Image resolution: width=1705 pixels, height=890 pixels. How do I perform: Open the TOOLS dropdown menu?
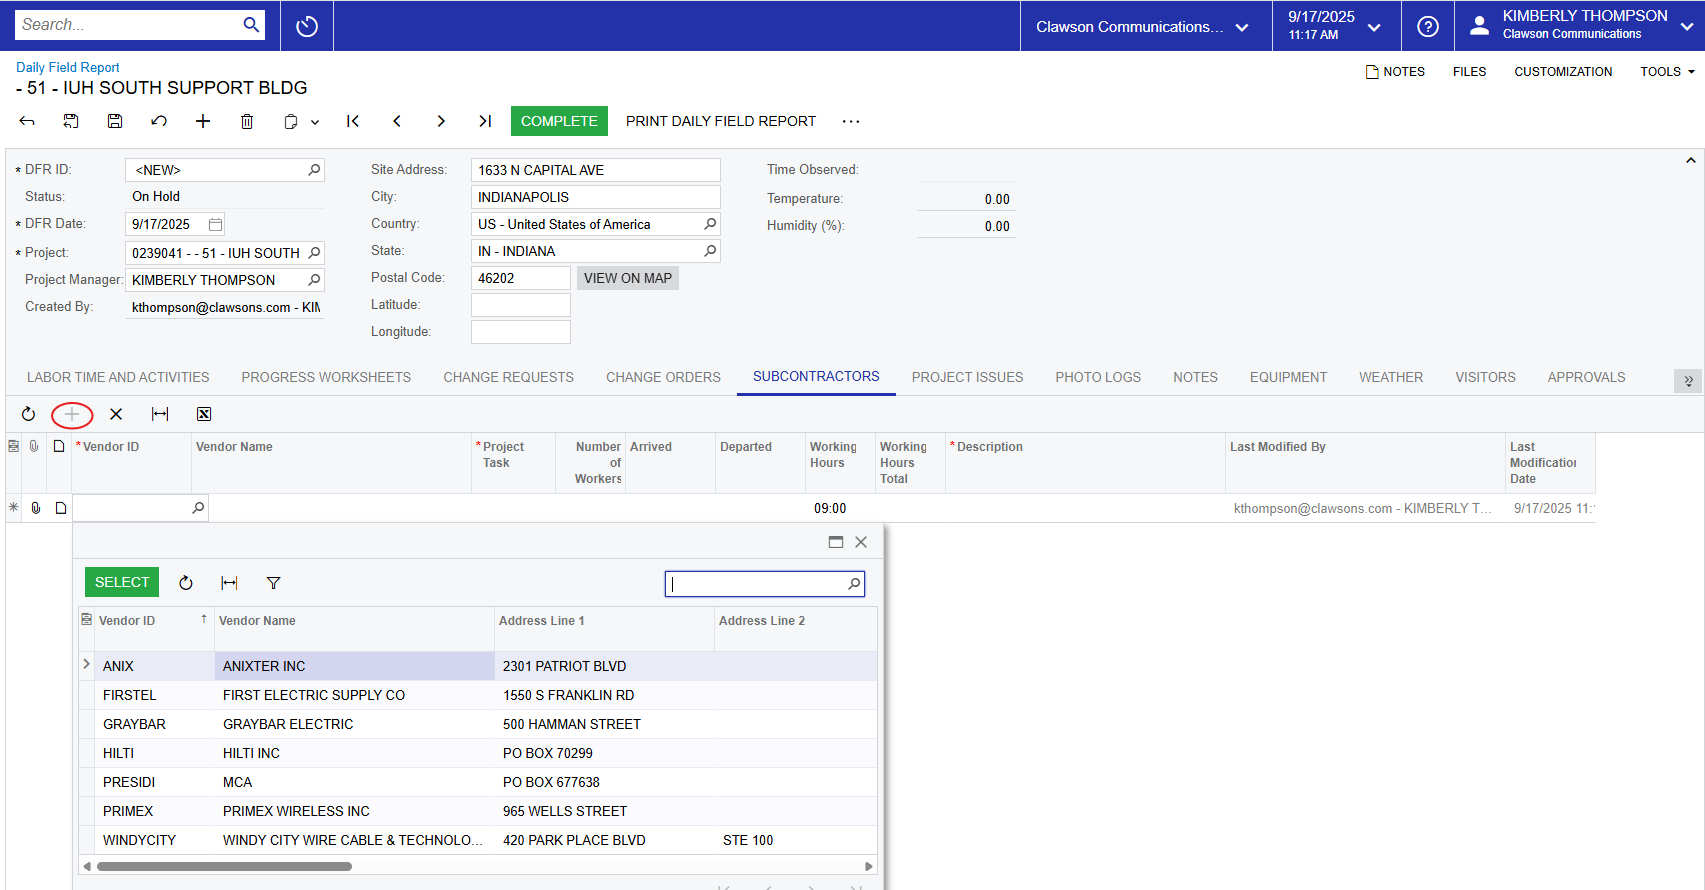pos(1666,72)
